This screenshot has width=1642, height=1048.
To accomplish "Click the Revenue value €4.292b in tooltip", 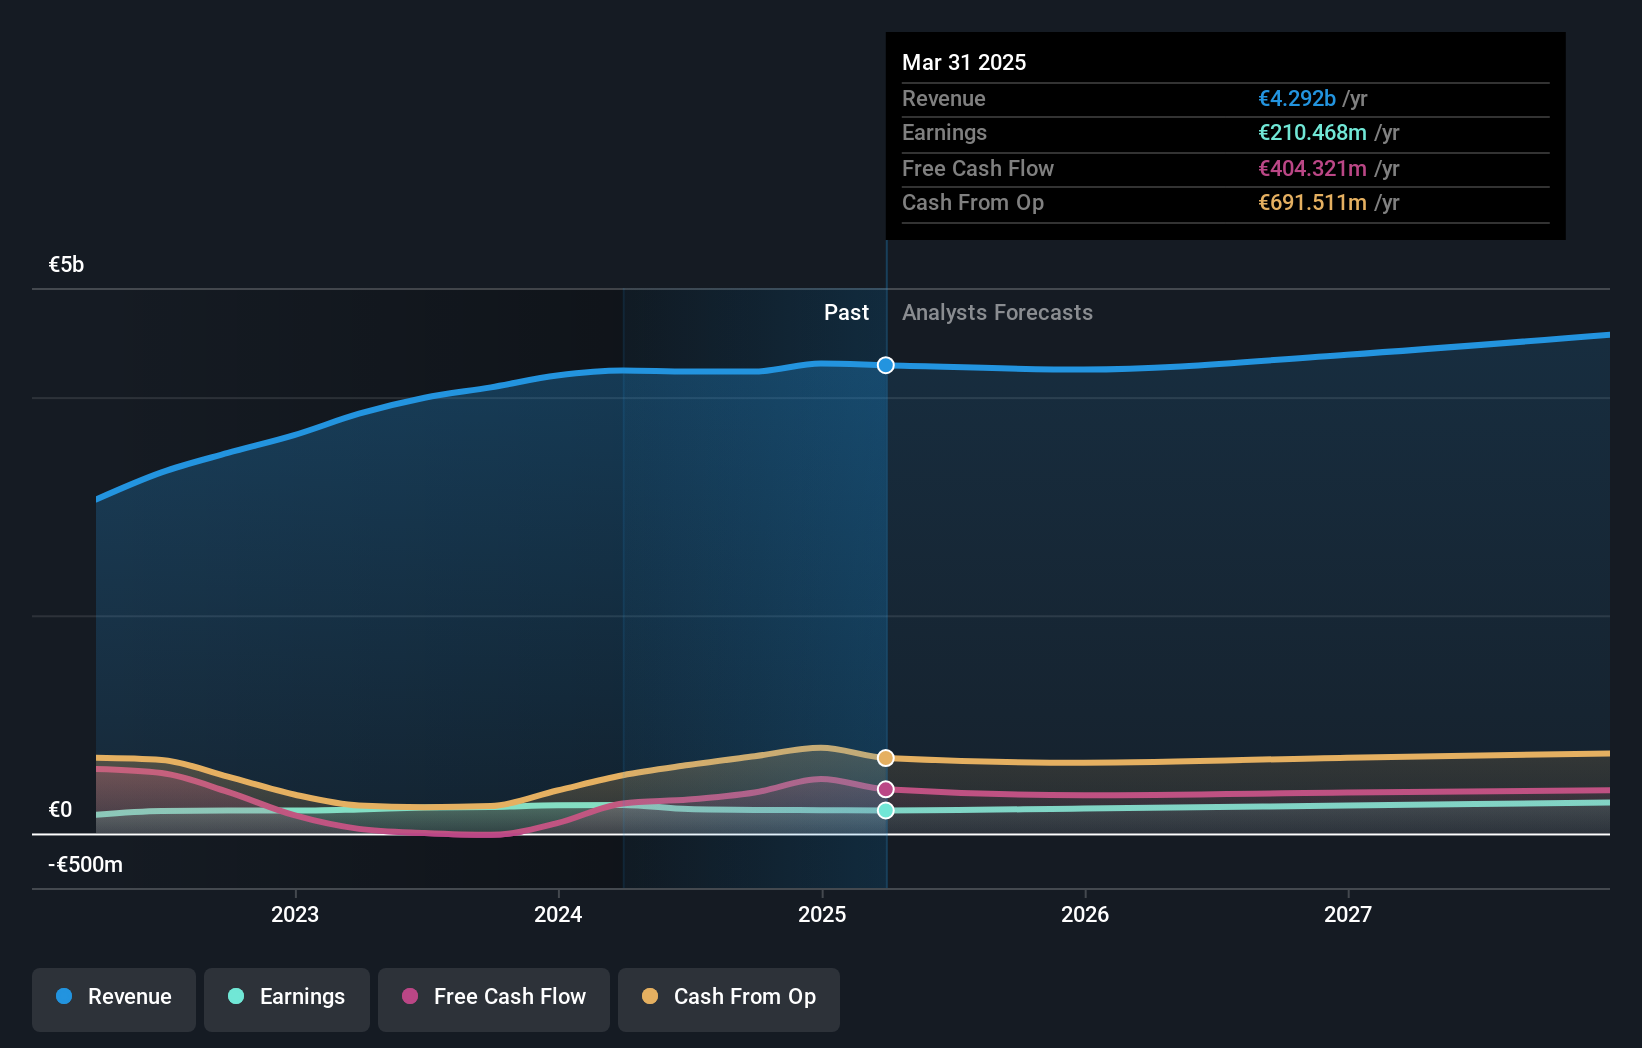I will [x=1297, y=98].
